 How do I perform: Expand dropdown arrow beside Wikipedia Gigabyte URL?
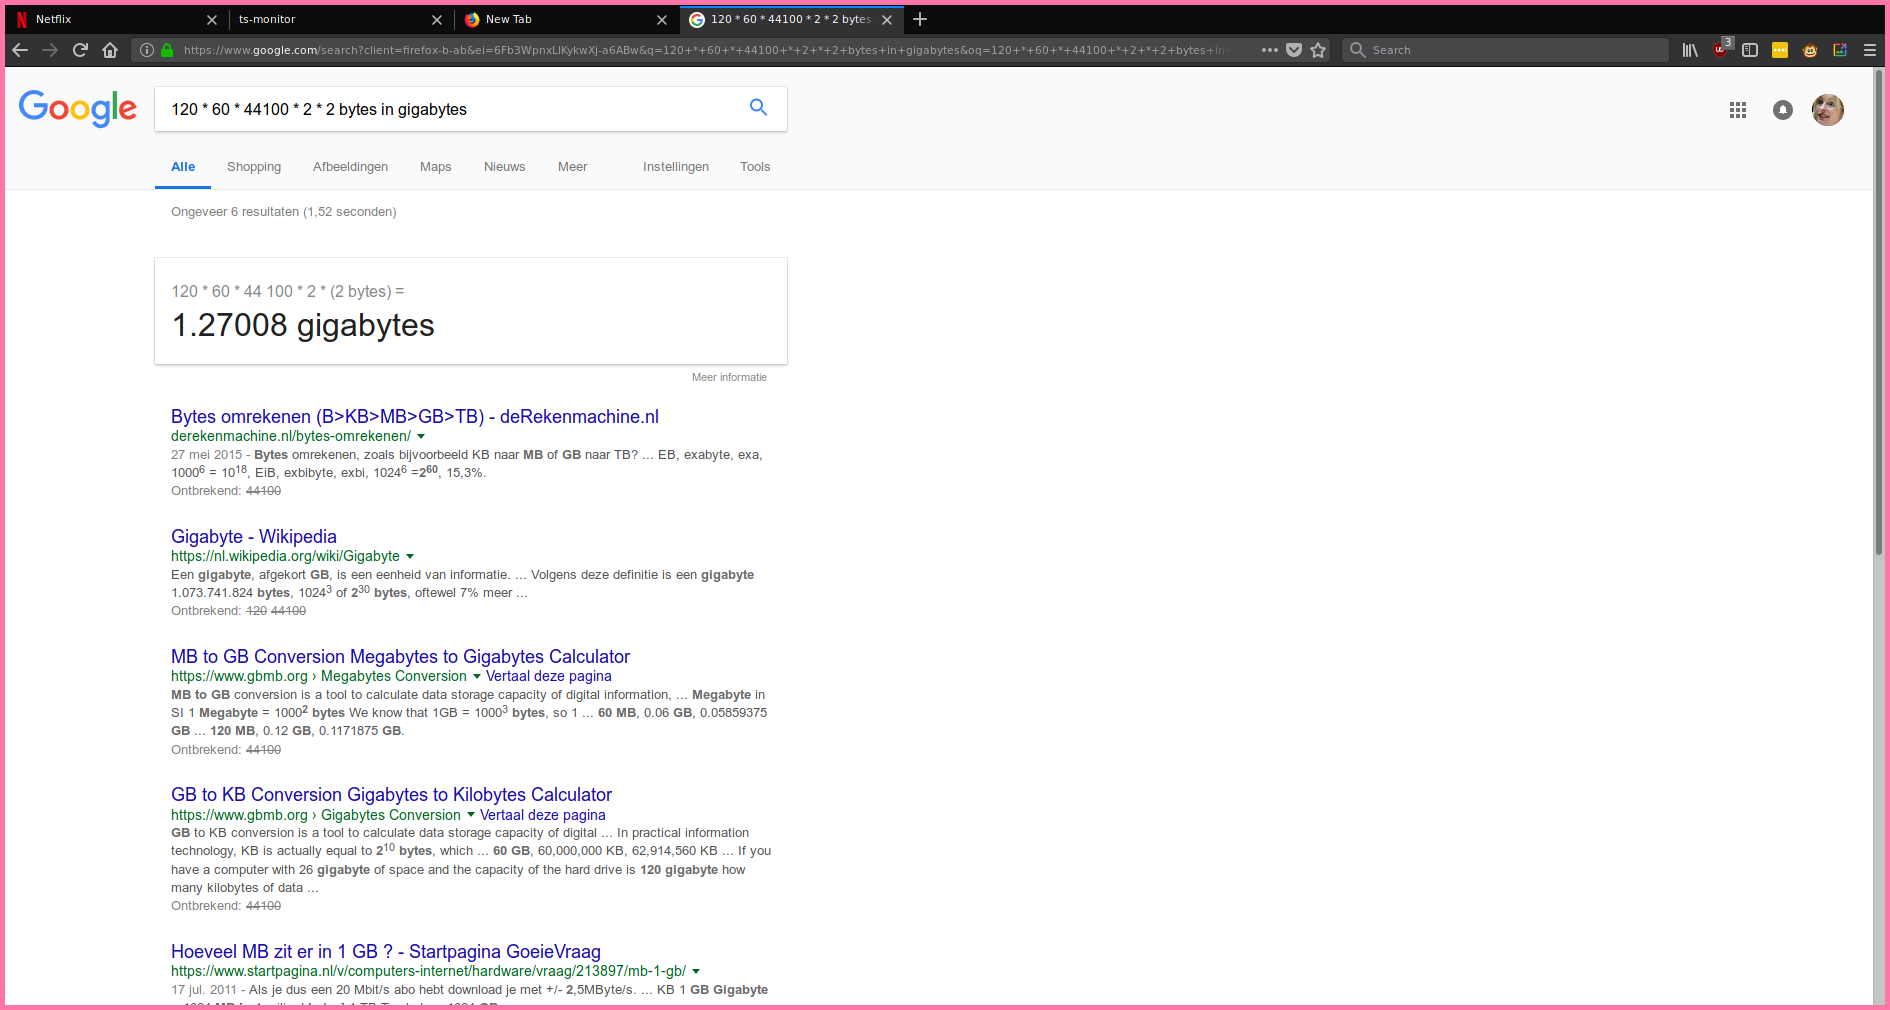tap(410, 557)
